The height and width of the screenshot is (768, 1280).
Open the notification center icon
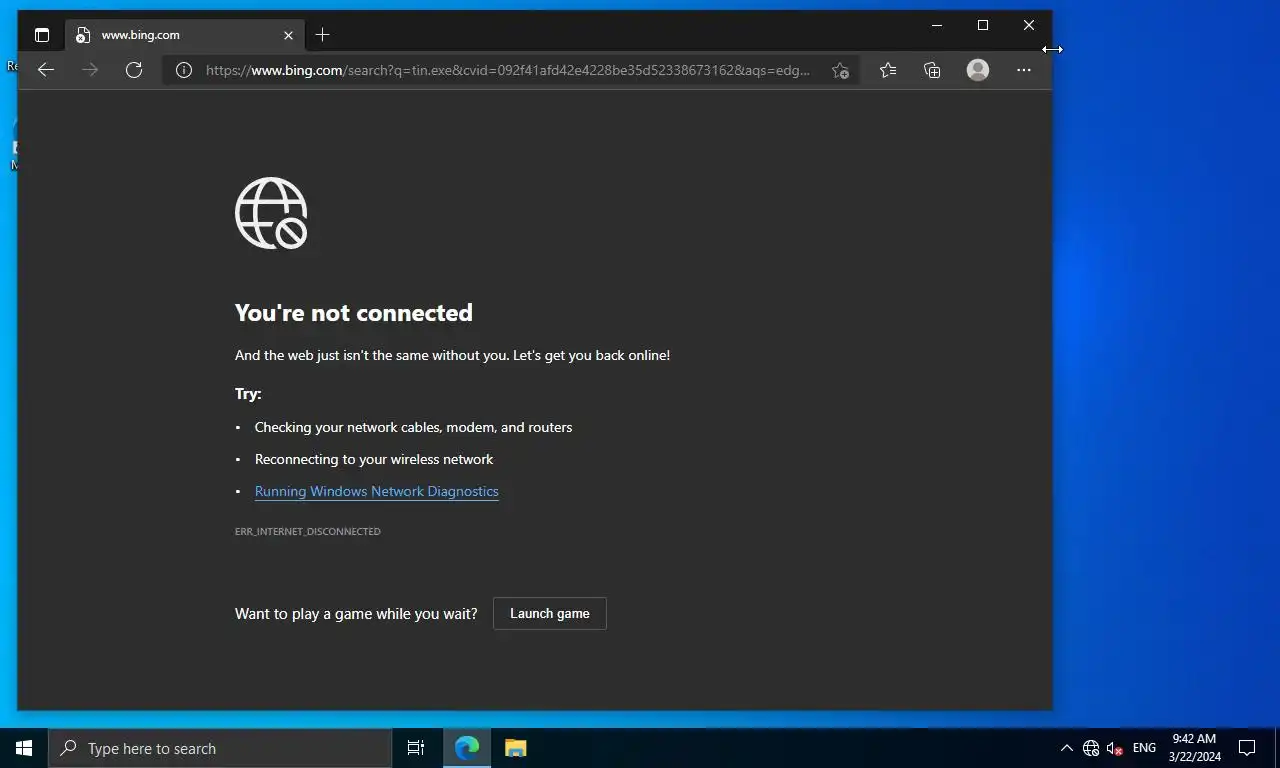(1247, 748)
